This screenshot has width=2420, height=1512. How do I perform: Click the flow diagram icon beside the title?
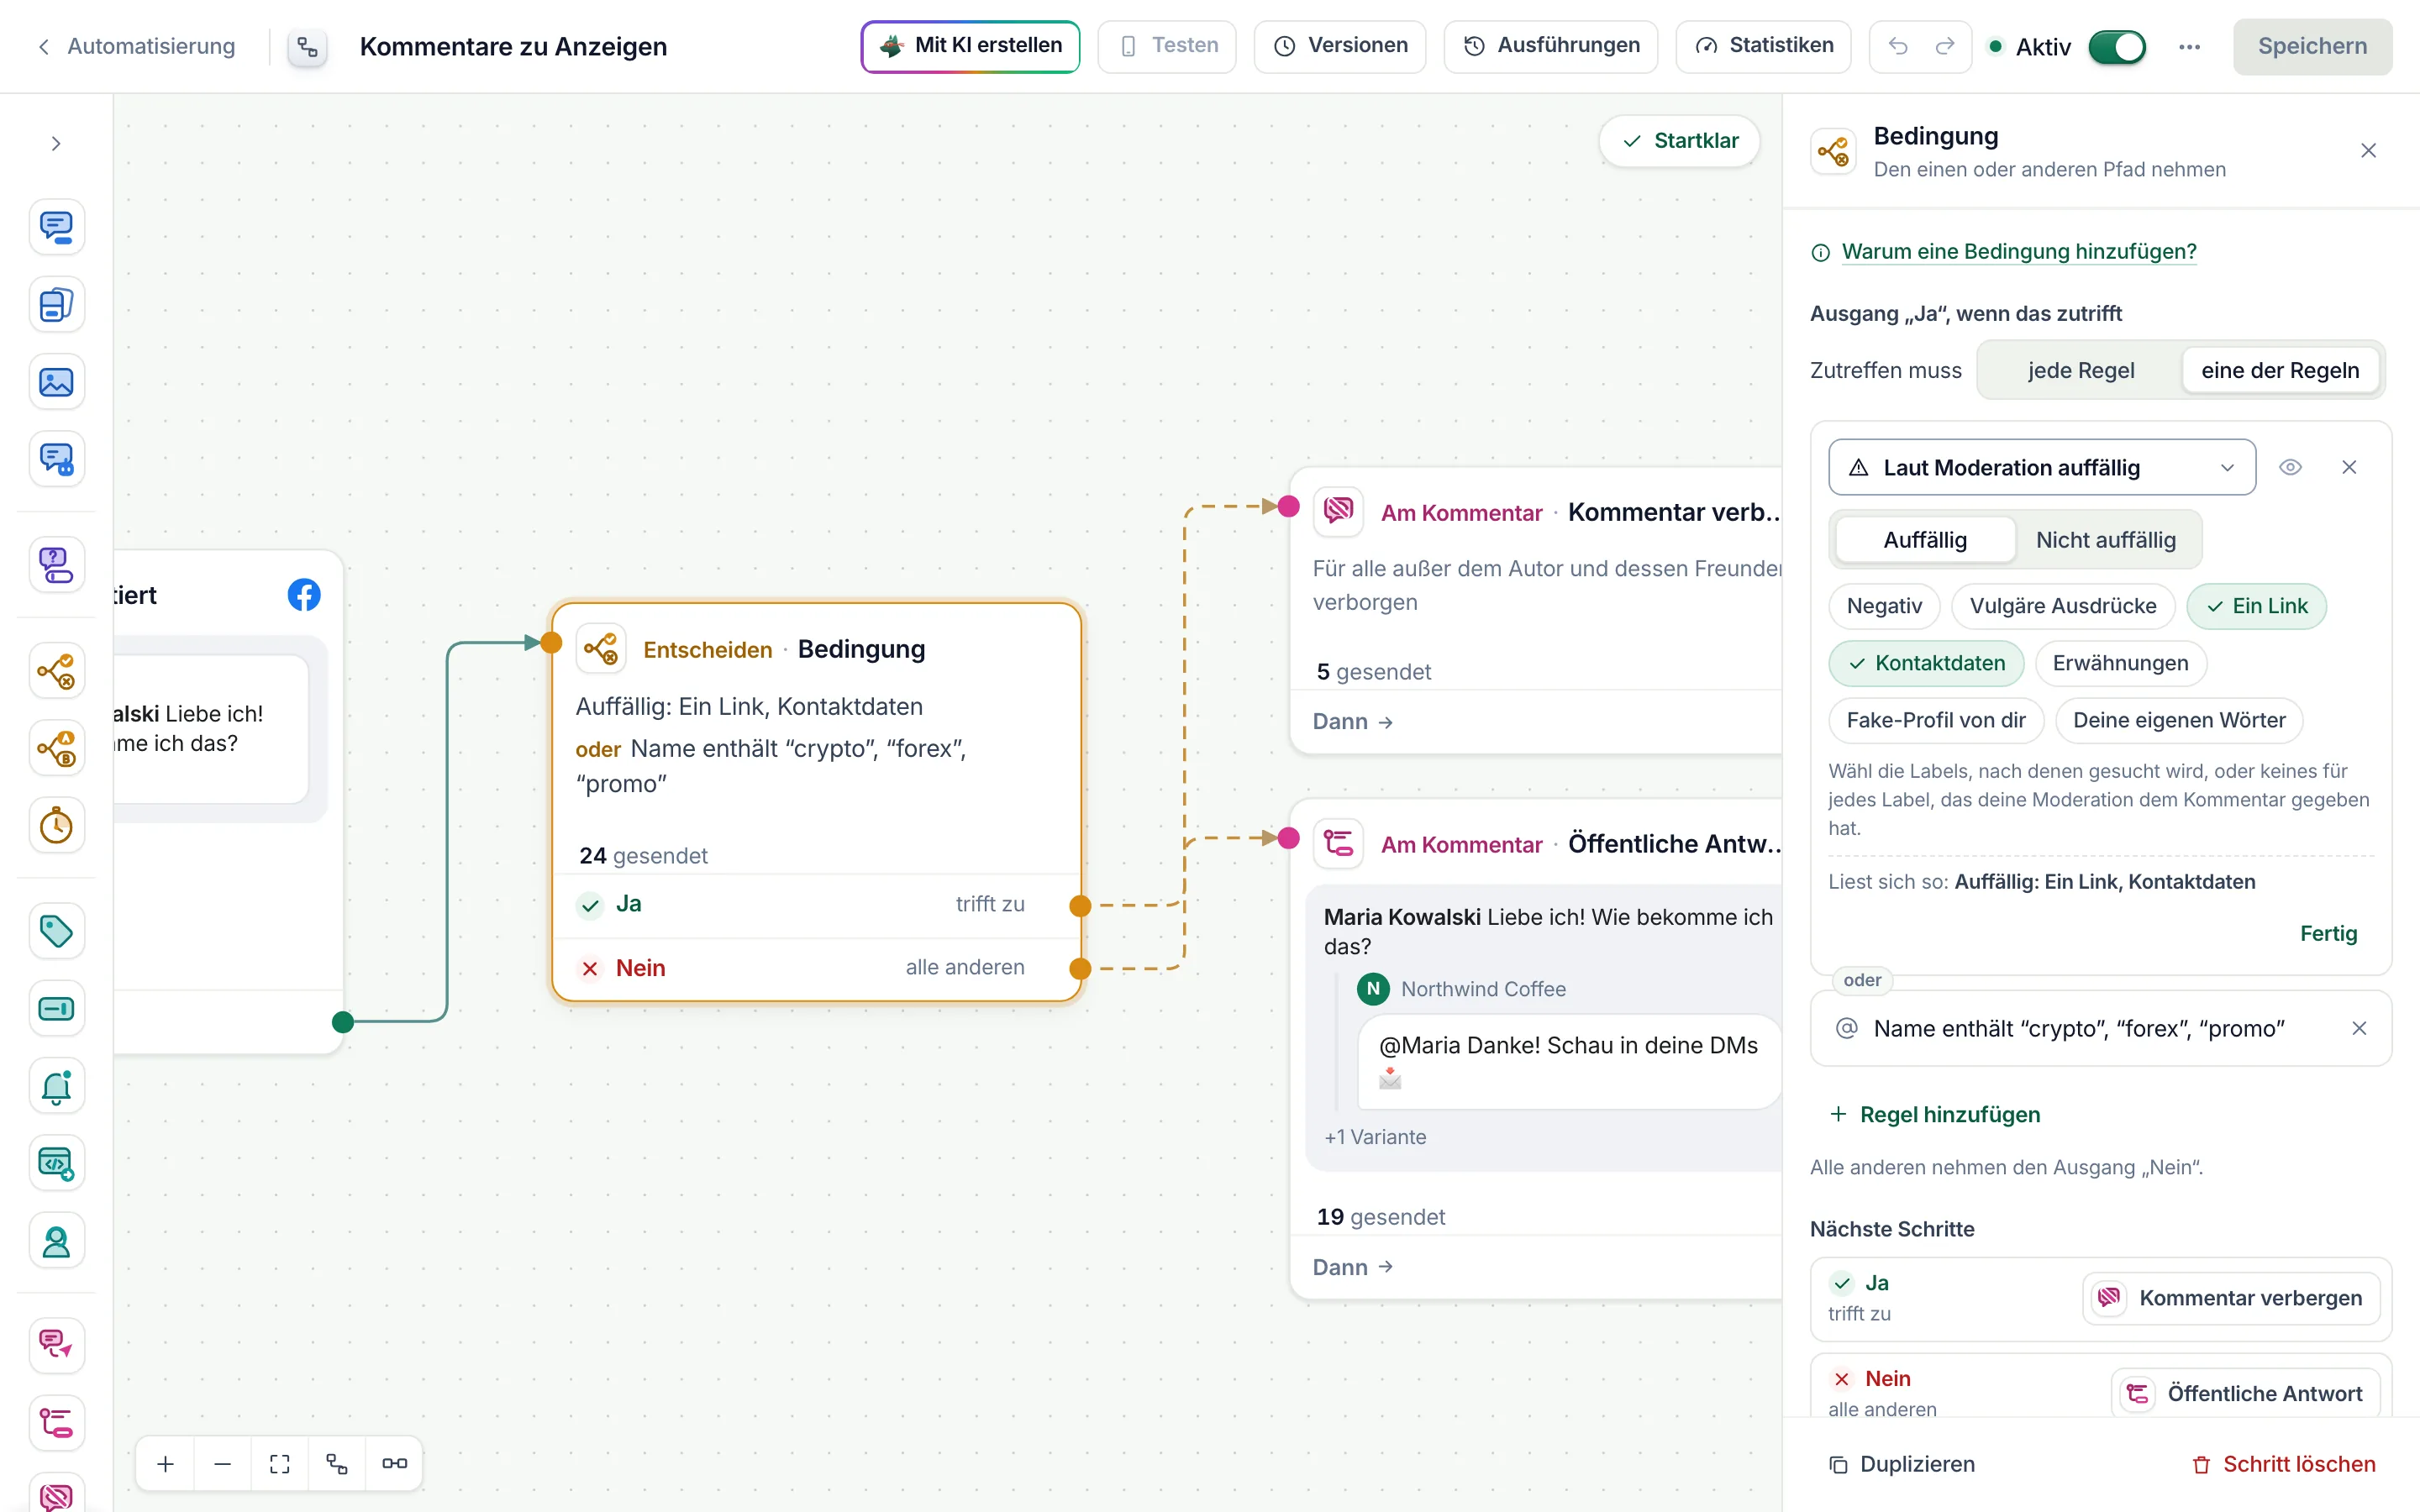tap(308, 47)
